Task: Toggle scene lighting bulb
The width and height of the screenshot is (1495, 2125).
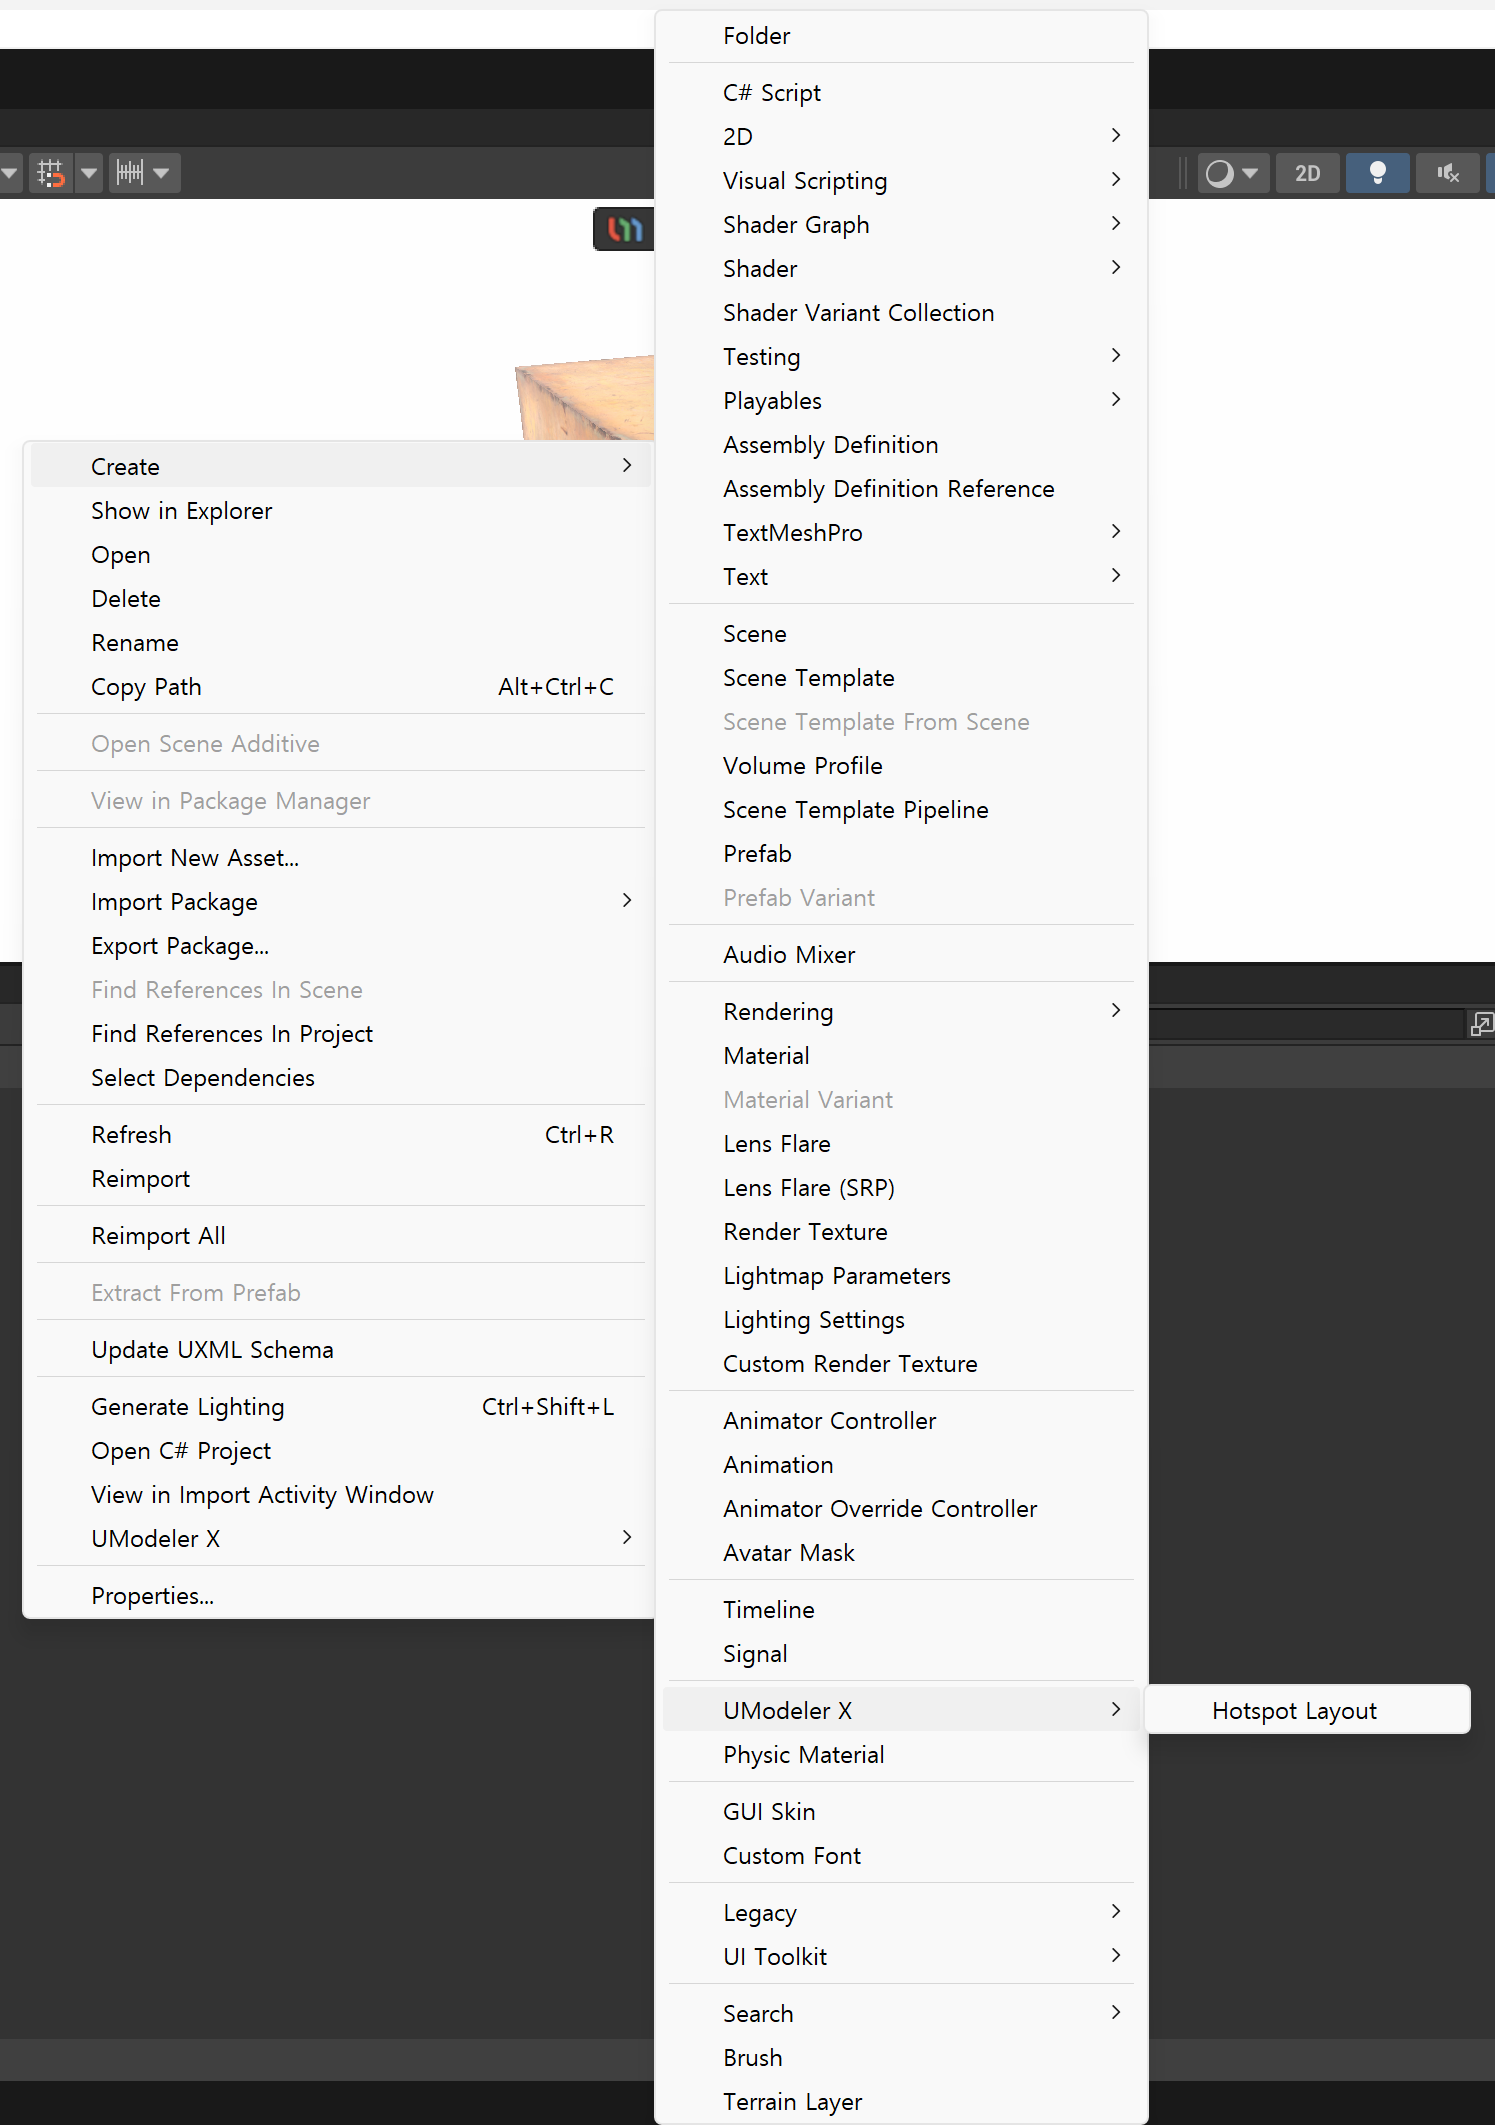Action: coord(1377,173)
